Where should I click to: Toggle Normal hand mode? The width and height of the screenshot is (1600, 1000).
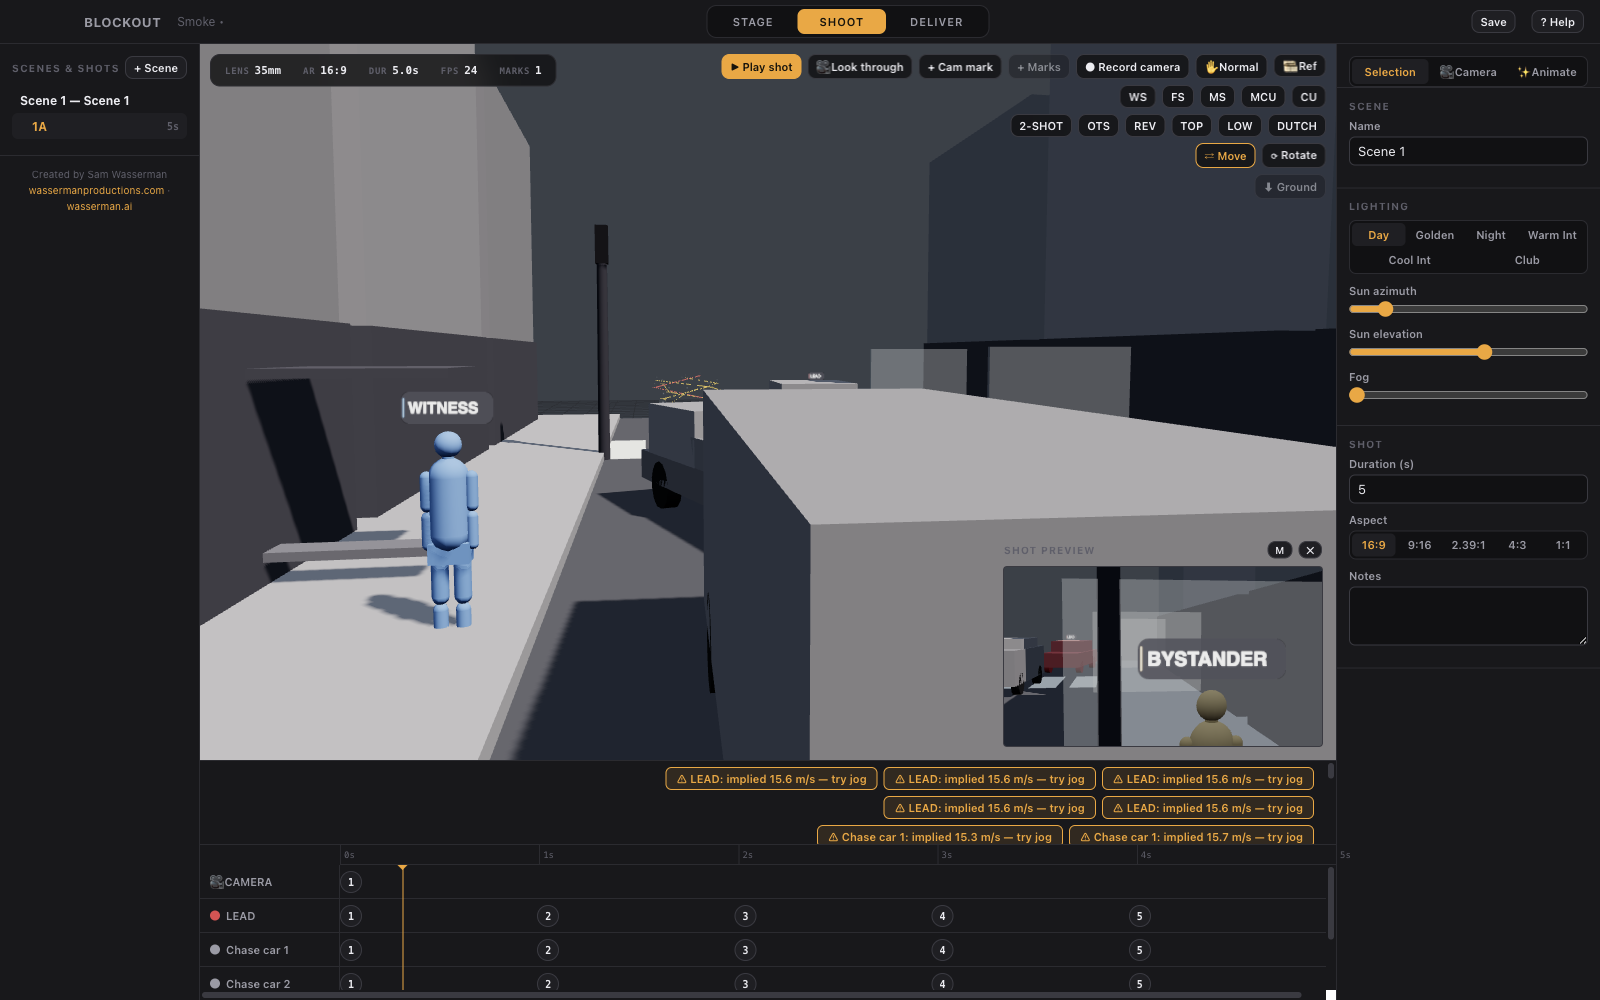tap(1231, 67)
